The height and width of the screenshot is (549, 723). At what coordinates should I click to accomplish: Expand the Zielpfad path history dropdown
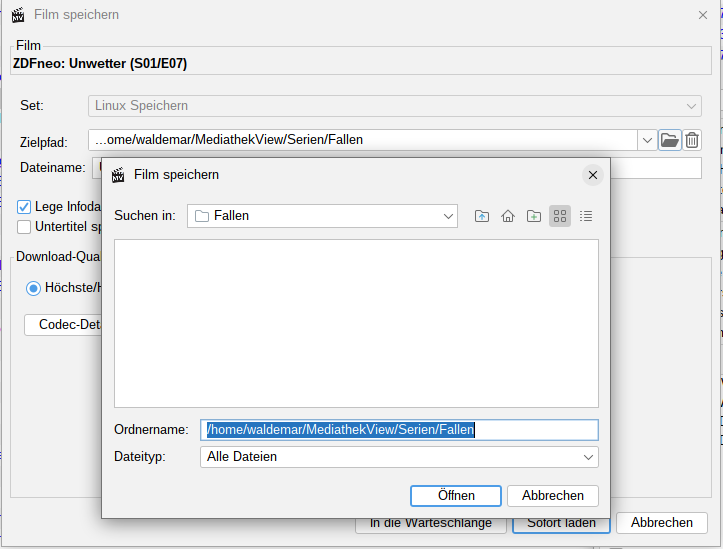pyautogui.click(x=647, y=140)
